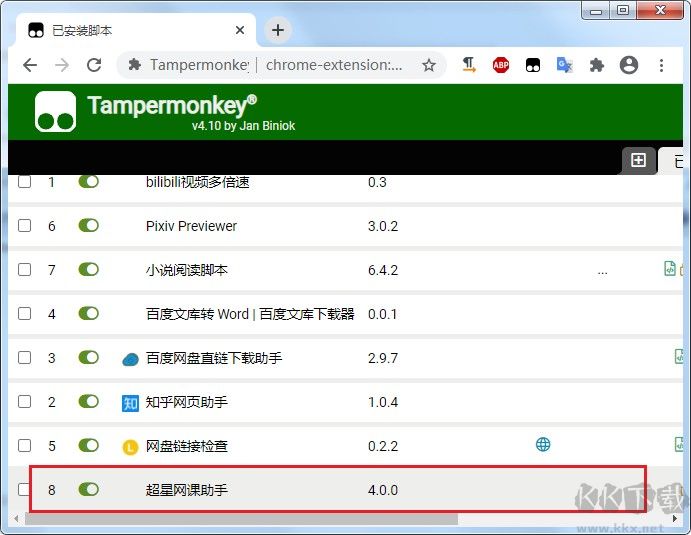Tick checkbox for bilibili视频多倍速

click(x=24, y=181)
